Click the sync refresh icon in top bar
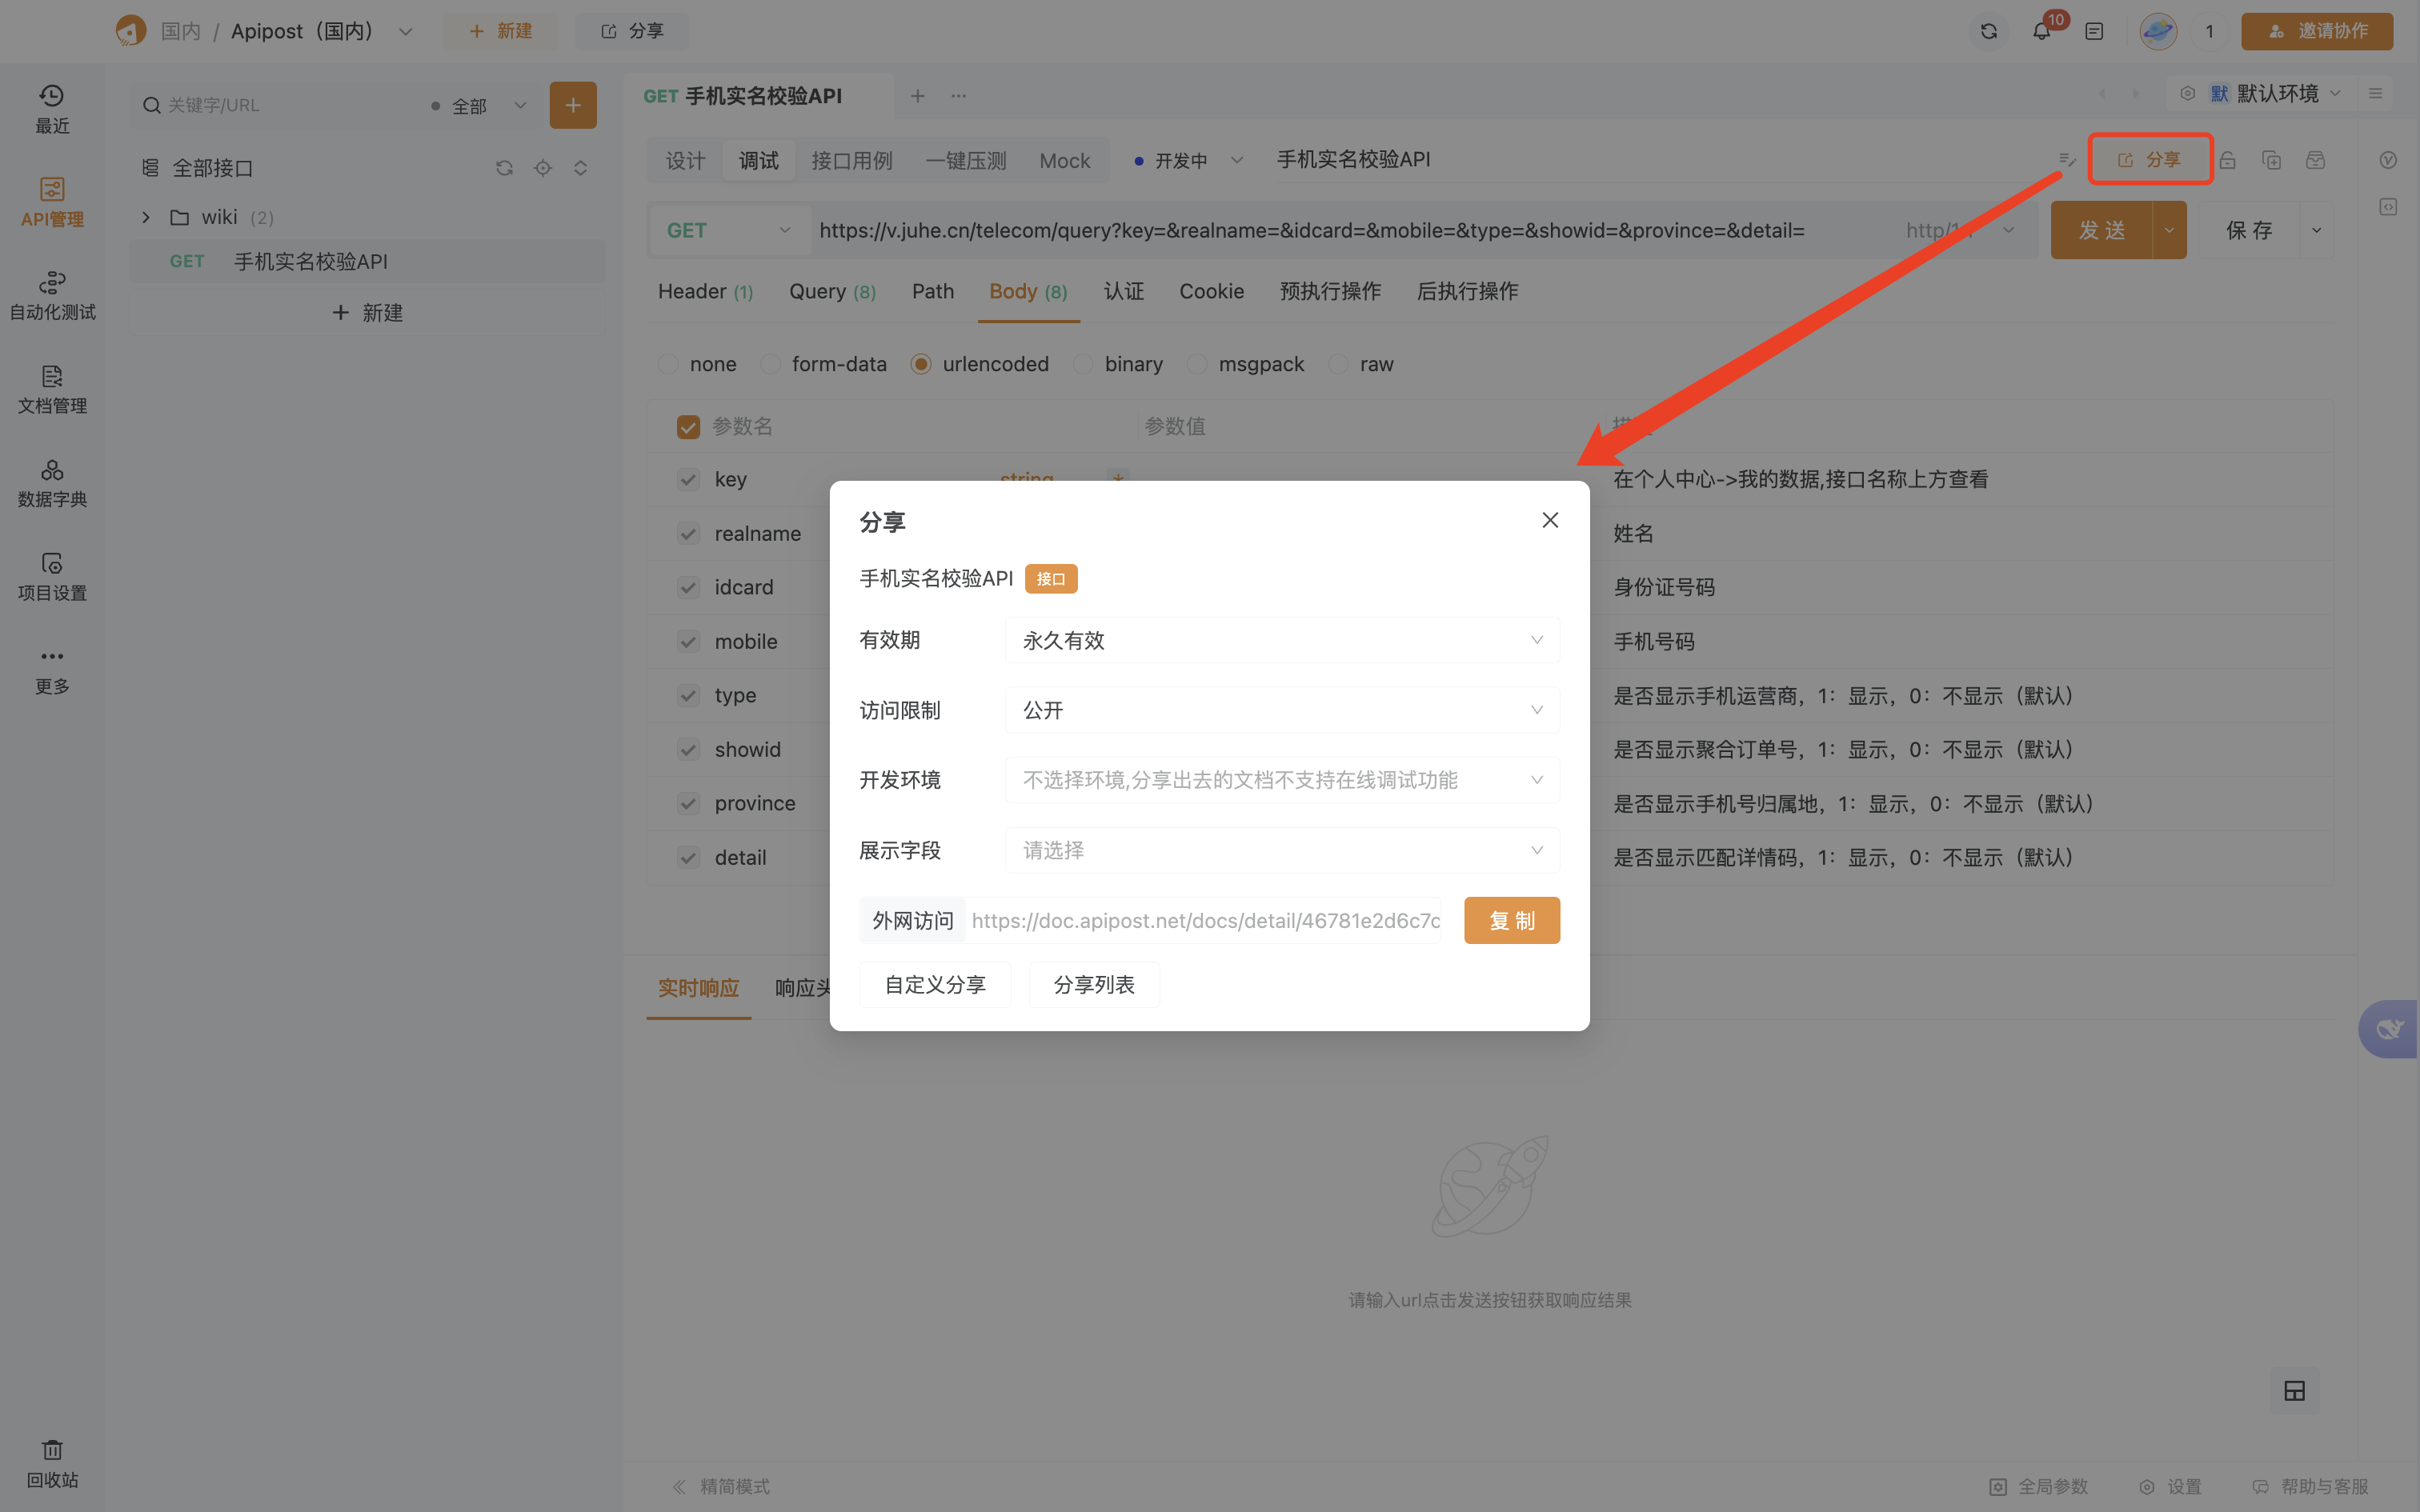The height and width of the screenshot is (1512, 2420). click(x=1987, y=31)
